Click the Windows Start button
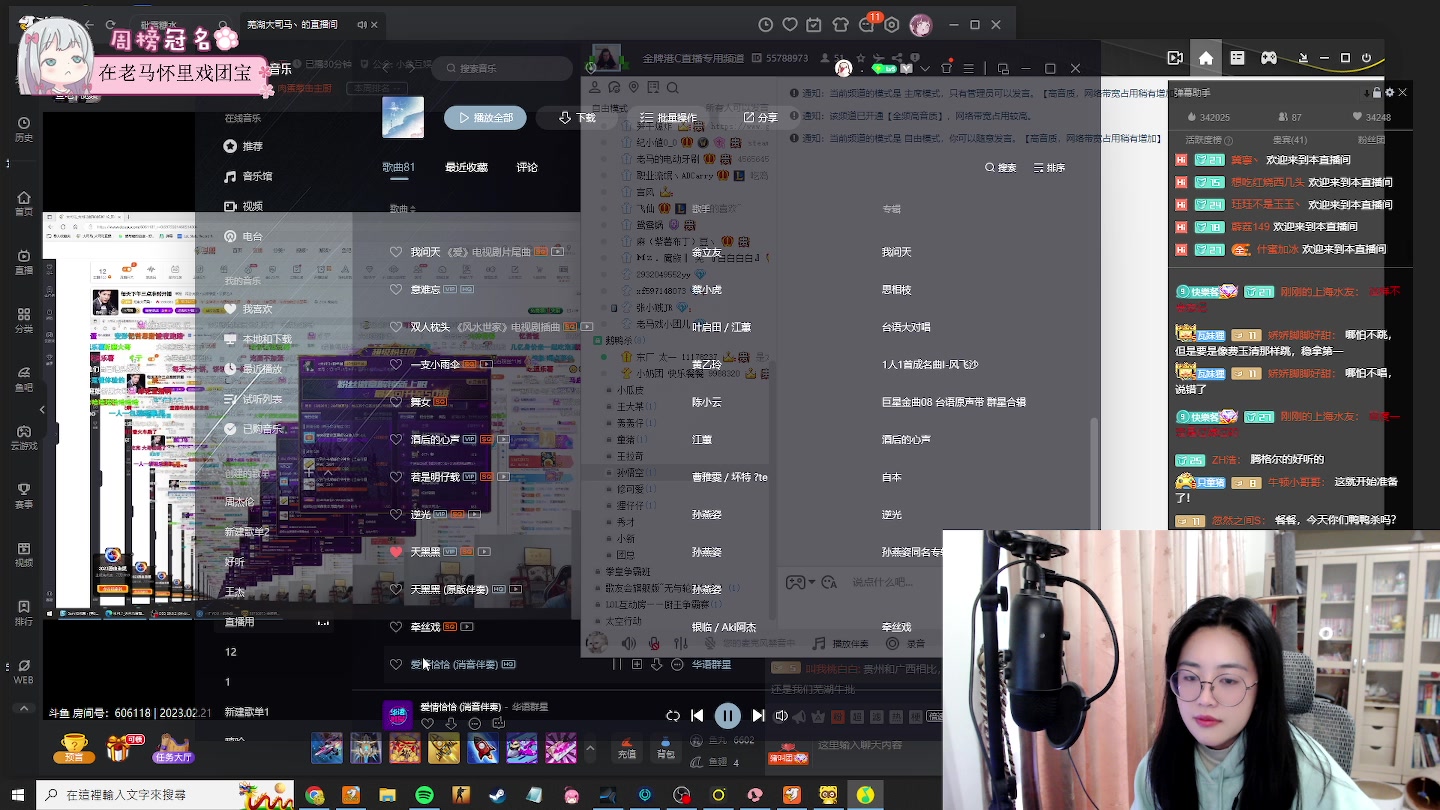The width and height of the screenshot is (1440, 810). tap(18, 795)
